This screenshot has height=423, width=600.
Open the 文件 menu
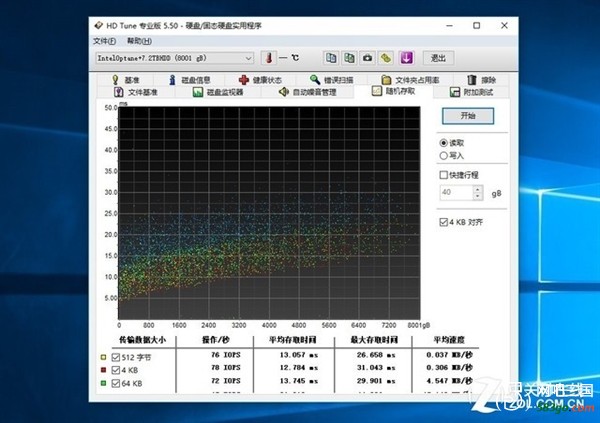(x=104, y=41)
